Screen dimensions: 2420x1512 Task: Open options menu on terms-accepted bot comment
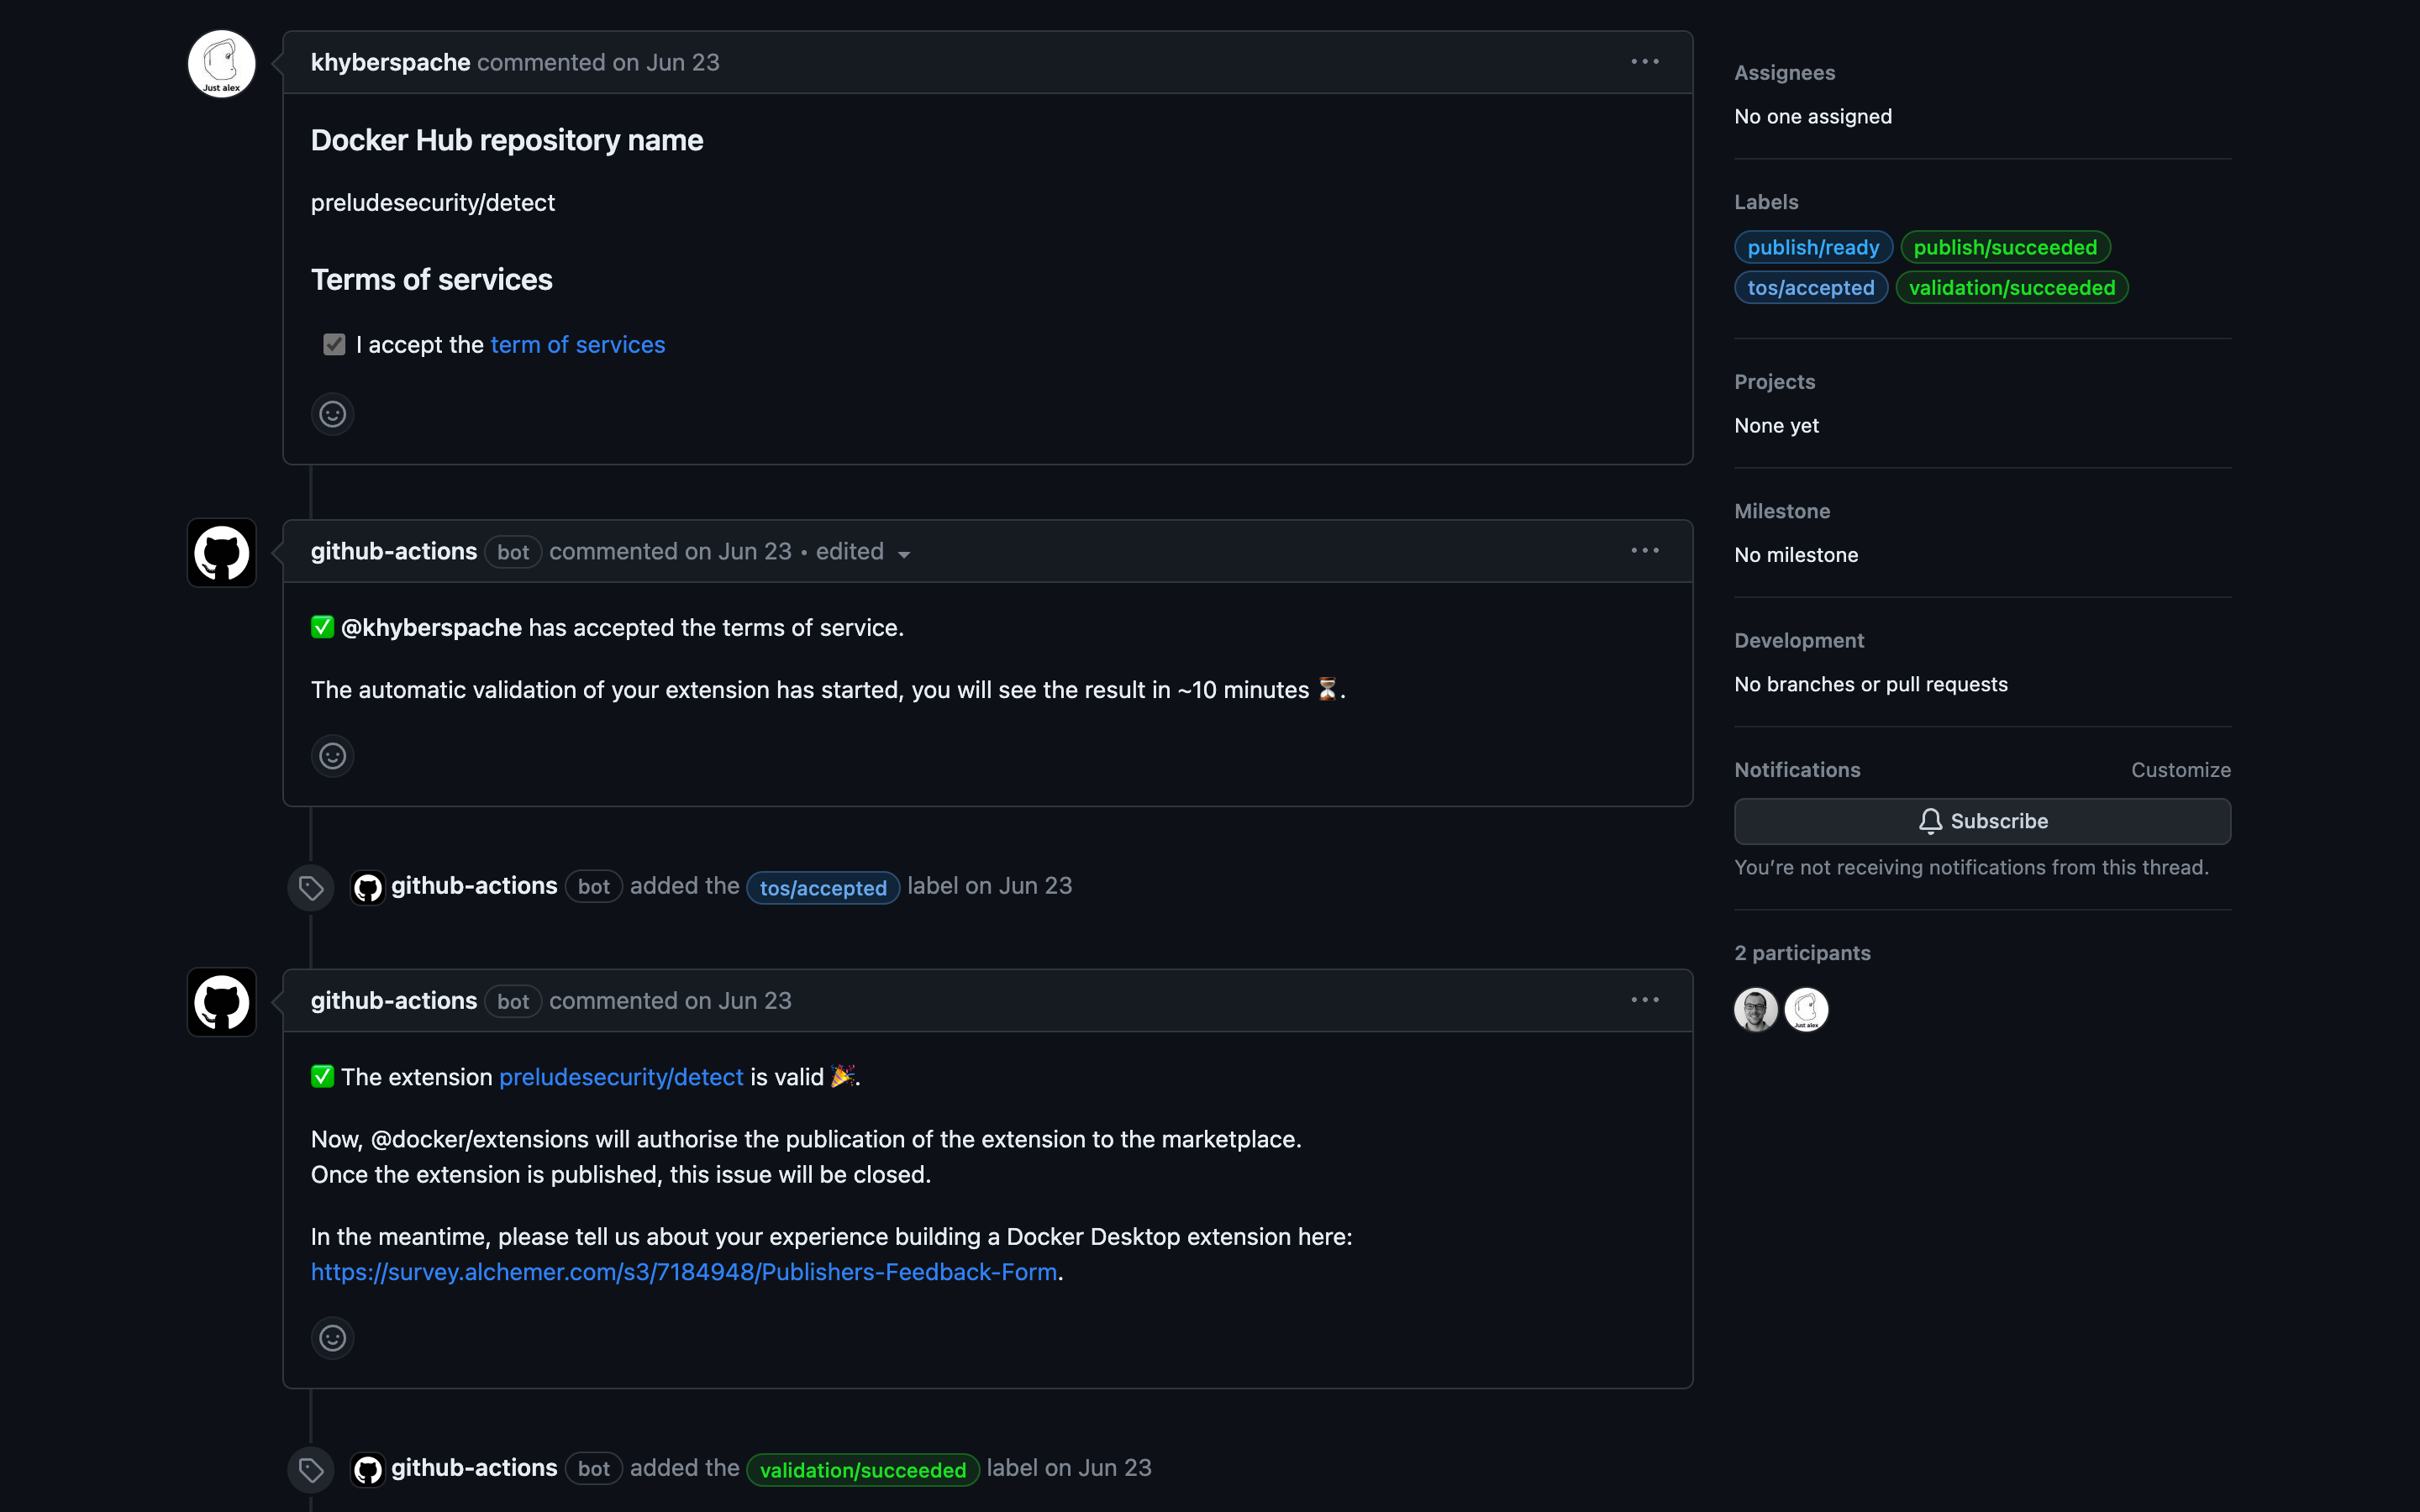tap(1645, 551)
